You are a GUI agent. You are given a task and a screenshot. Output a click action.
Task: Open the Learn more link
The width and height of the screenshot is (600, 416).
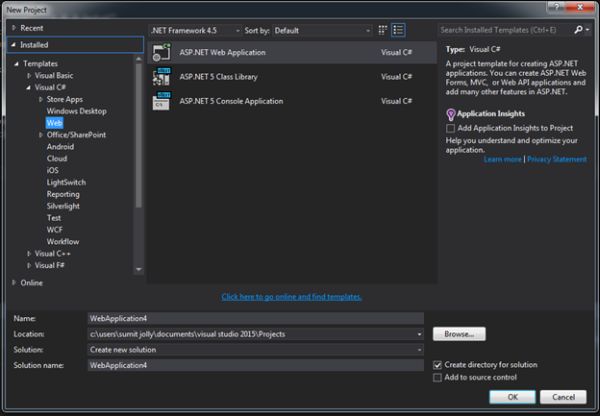(x=502, y=160)
